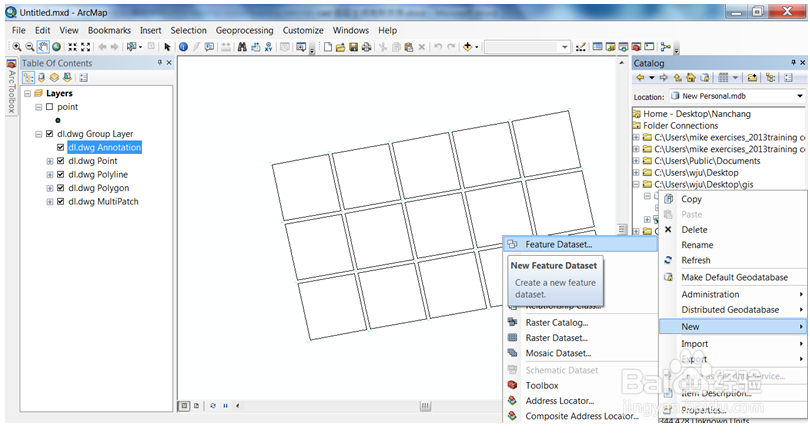Open the Editor toolbar icon

point(581,47)
